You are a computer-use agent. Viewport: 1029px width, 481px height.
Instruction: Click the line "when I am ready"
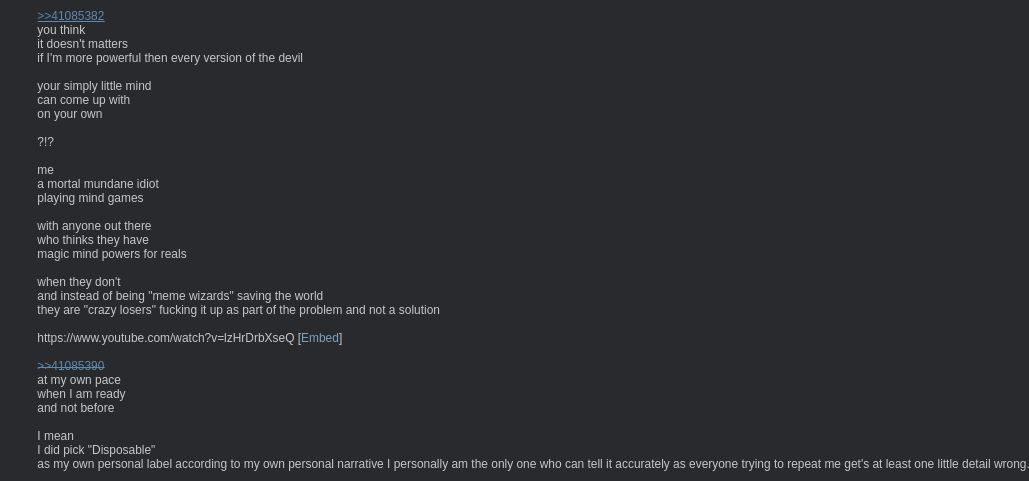click(x=81, y=394)
